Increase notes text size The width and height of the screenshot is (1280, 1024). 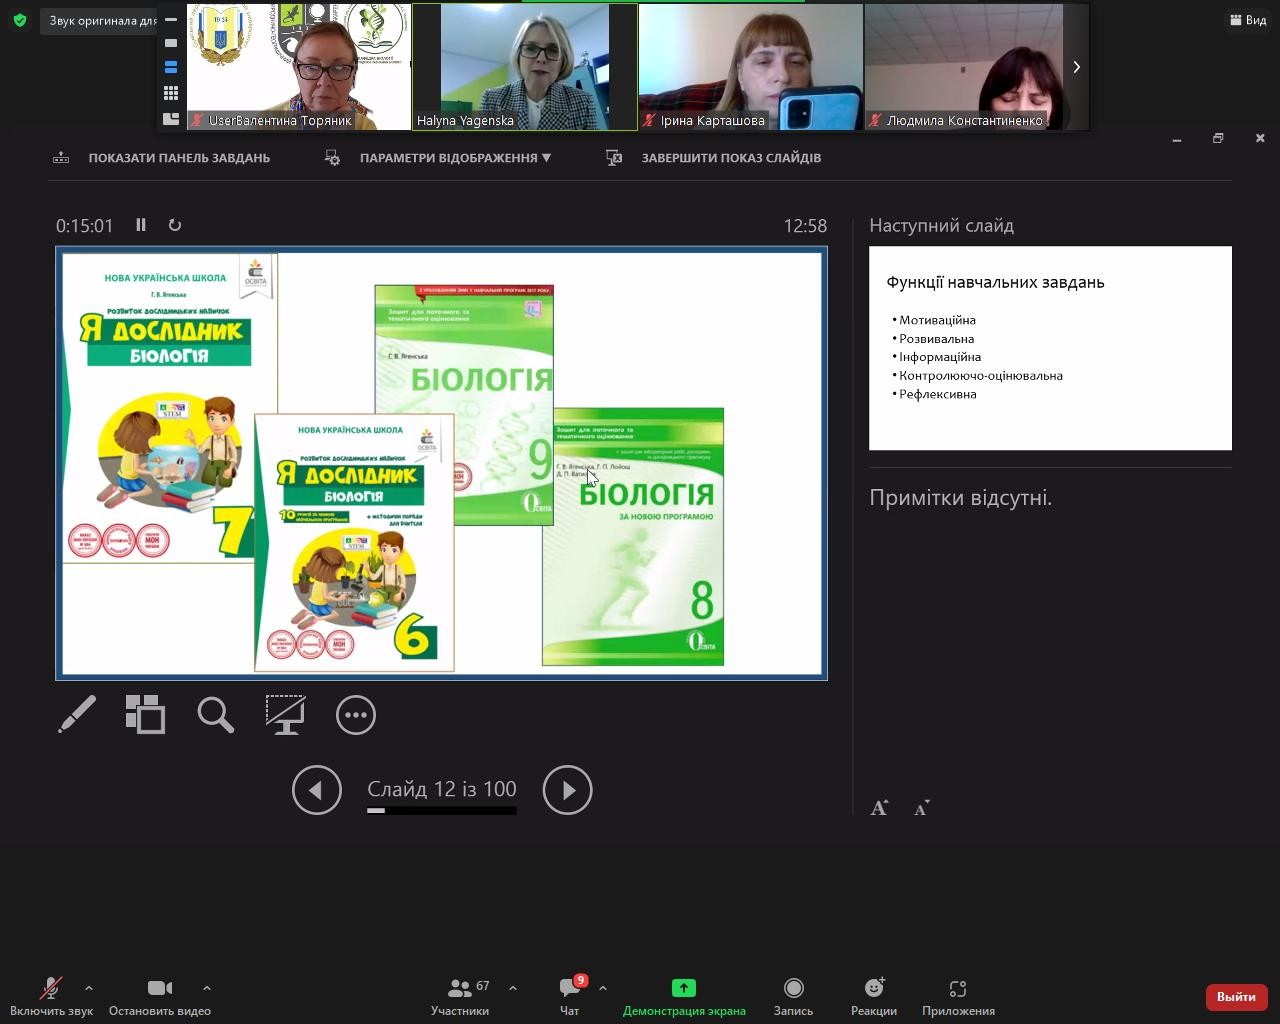click(879, 808)
